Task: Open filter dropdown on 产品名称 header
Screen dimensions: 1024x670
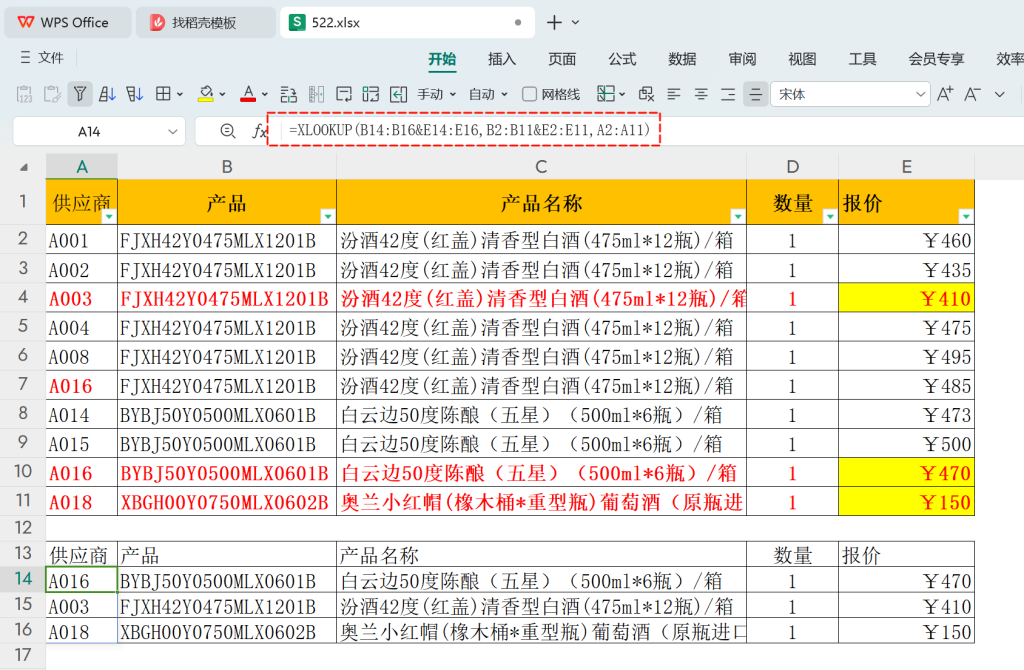Action: pyautogui.click(x=737, y=216)
